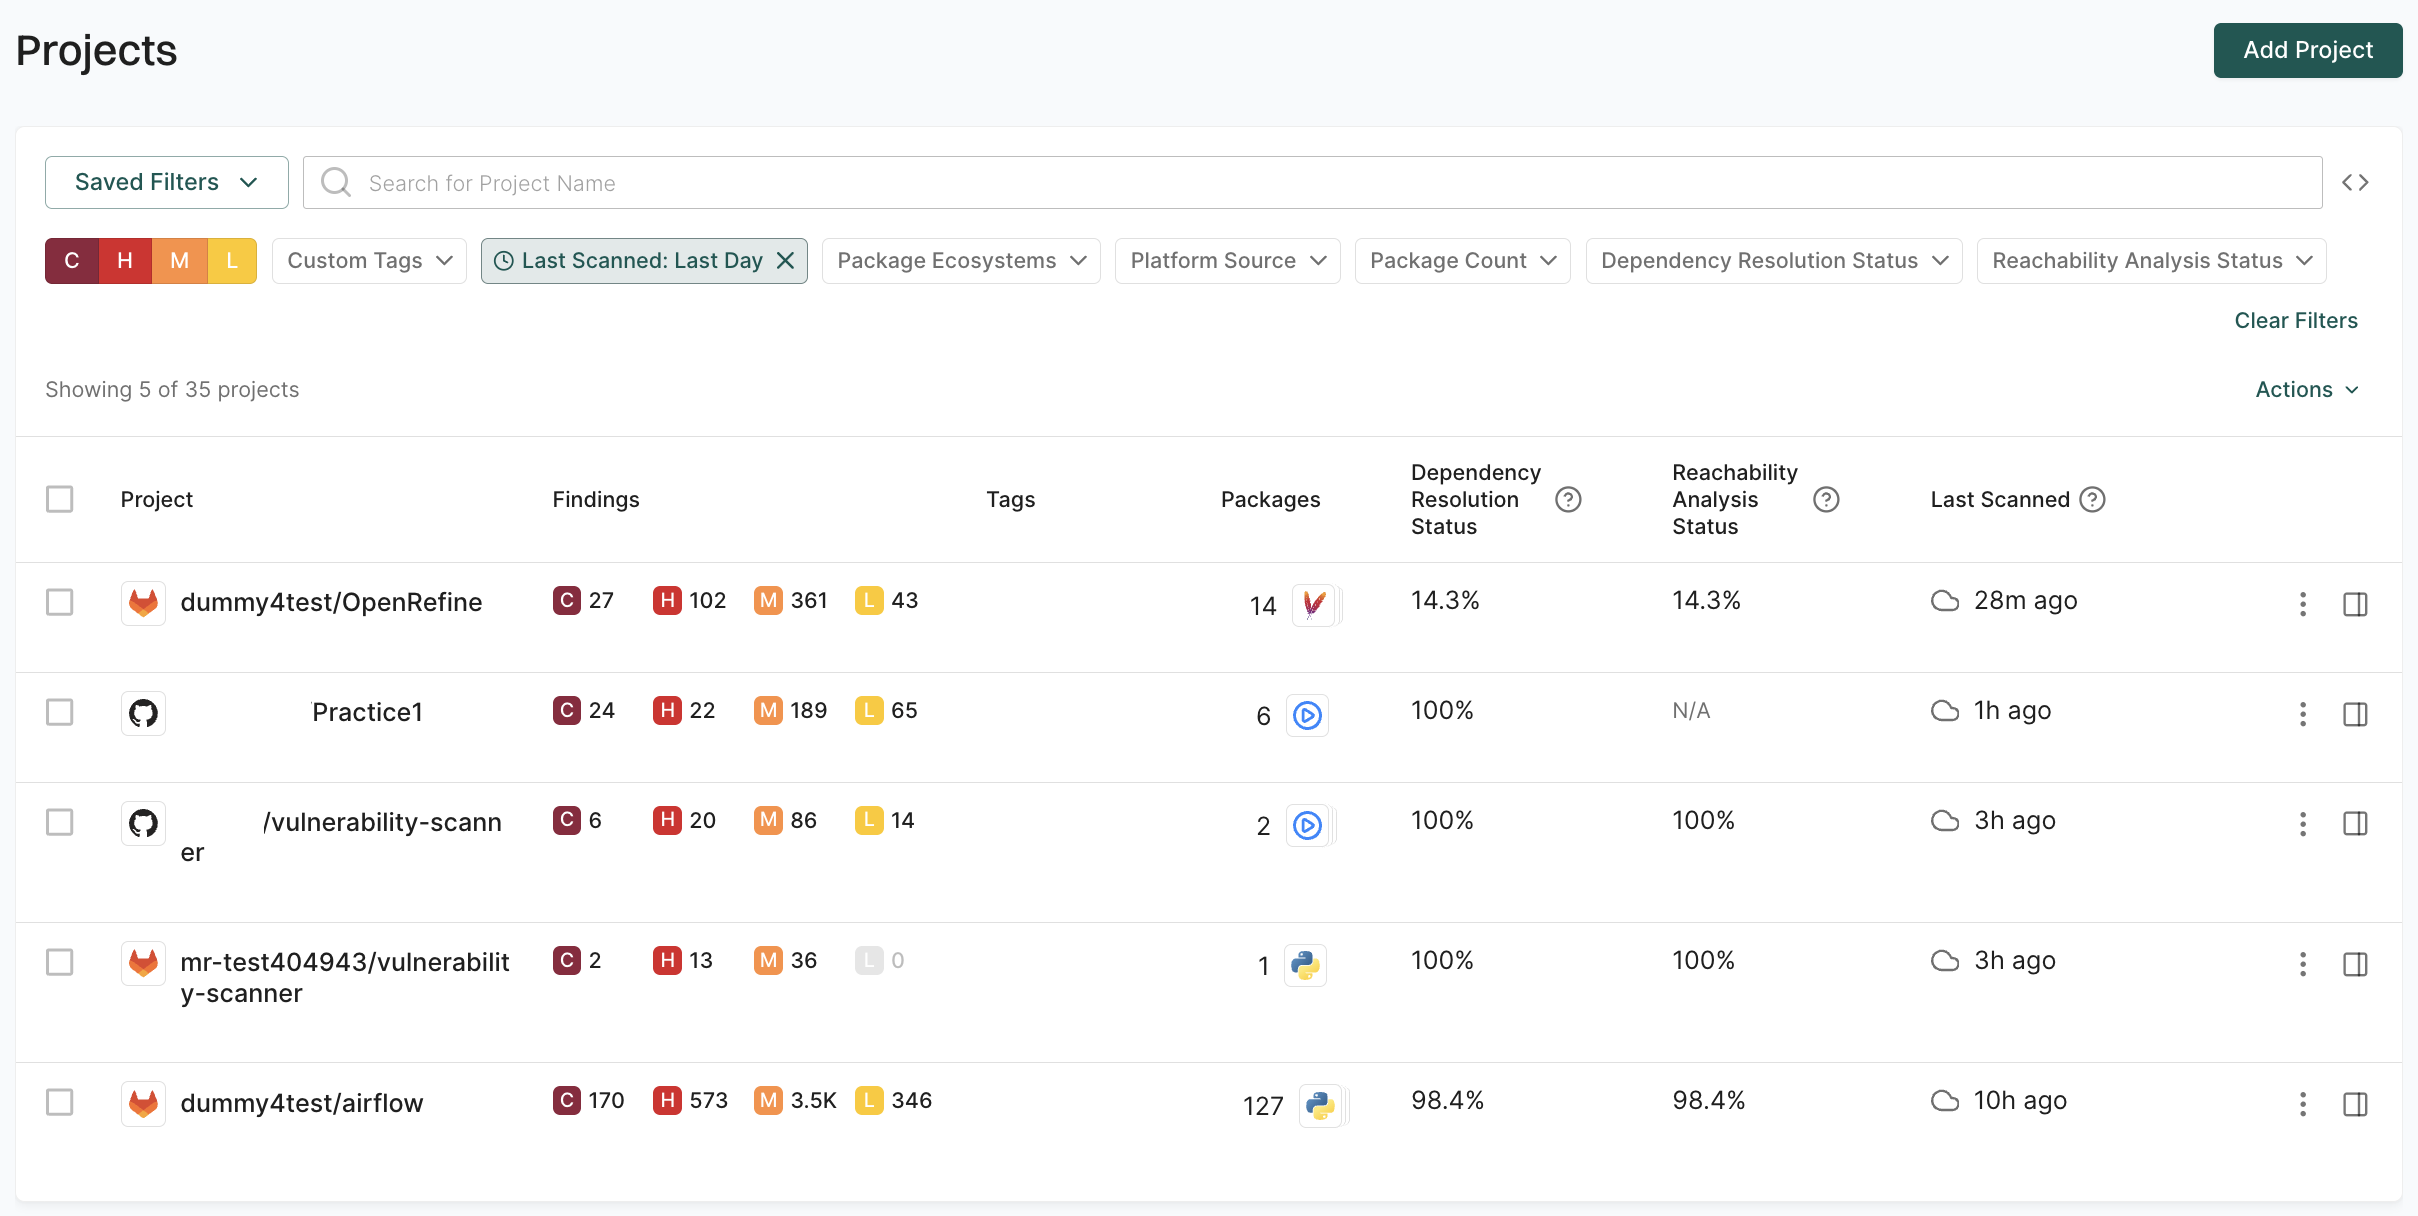Click the Python package icon in airflow row

[x=1320, y=1105]
